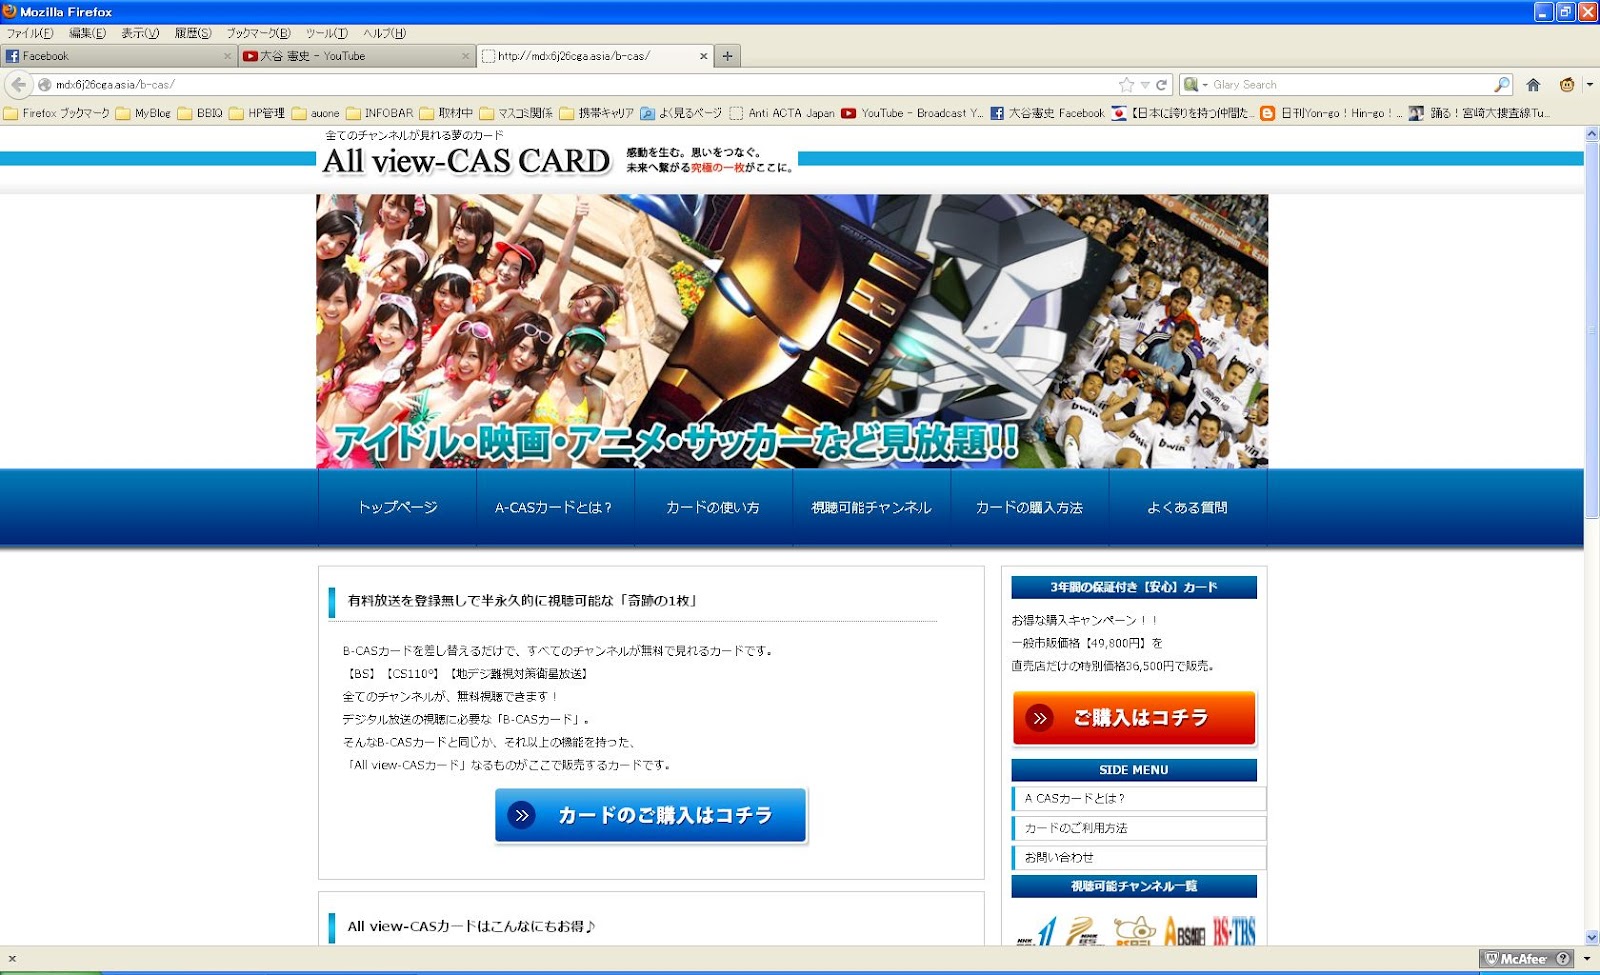Click the カードの購入方法 navigation item
The image size is (1600, 975).
tap(1029, 507)
